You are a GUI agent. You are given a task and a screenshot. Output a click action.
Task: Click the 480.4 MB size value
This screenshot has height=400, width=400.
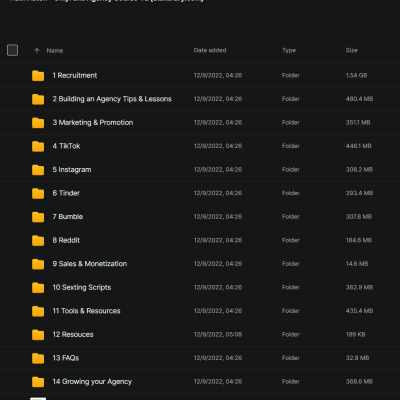(359, 99)
